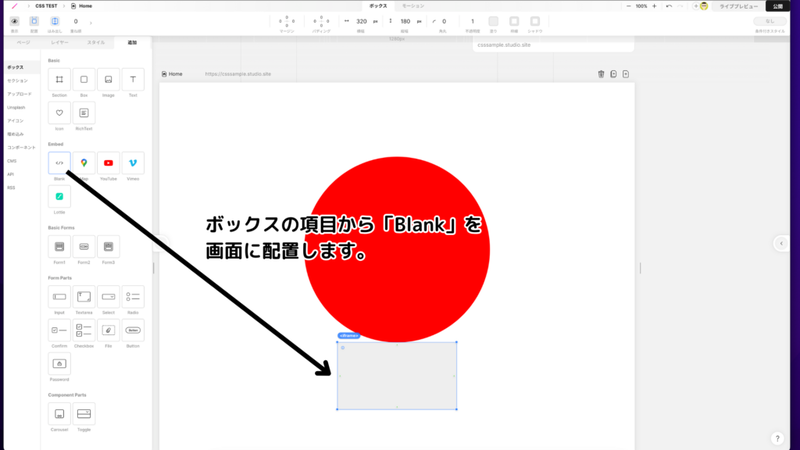Zoom in with the plus button
The width and height of the screenshot is (800, 450).
655,6
